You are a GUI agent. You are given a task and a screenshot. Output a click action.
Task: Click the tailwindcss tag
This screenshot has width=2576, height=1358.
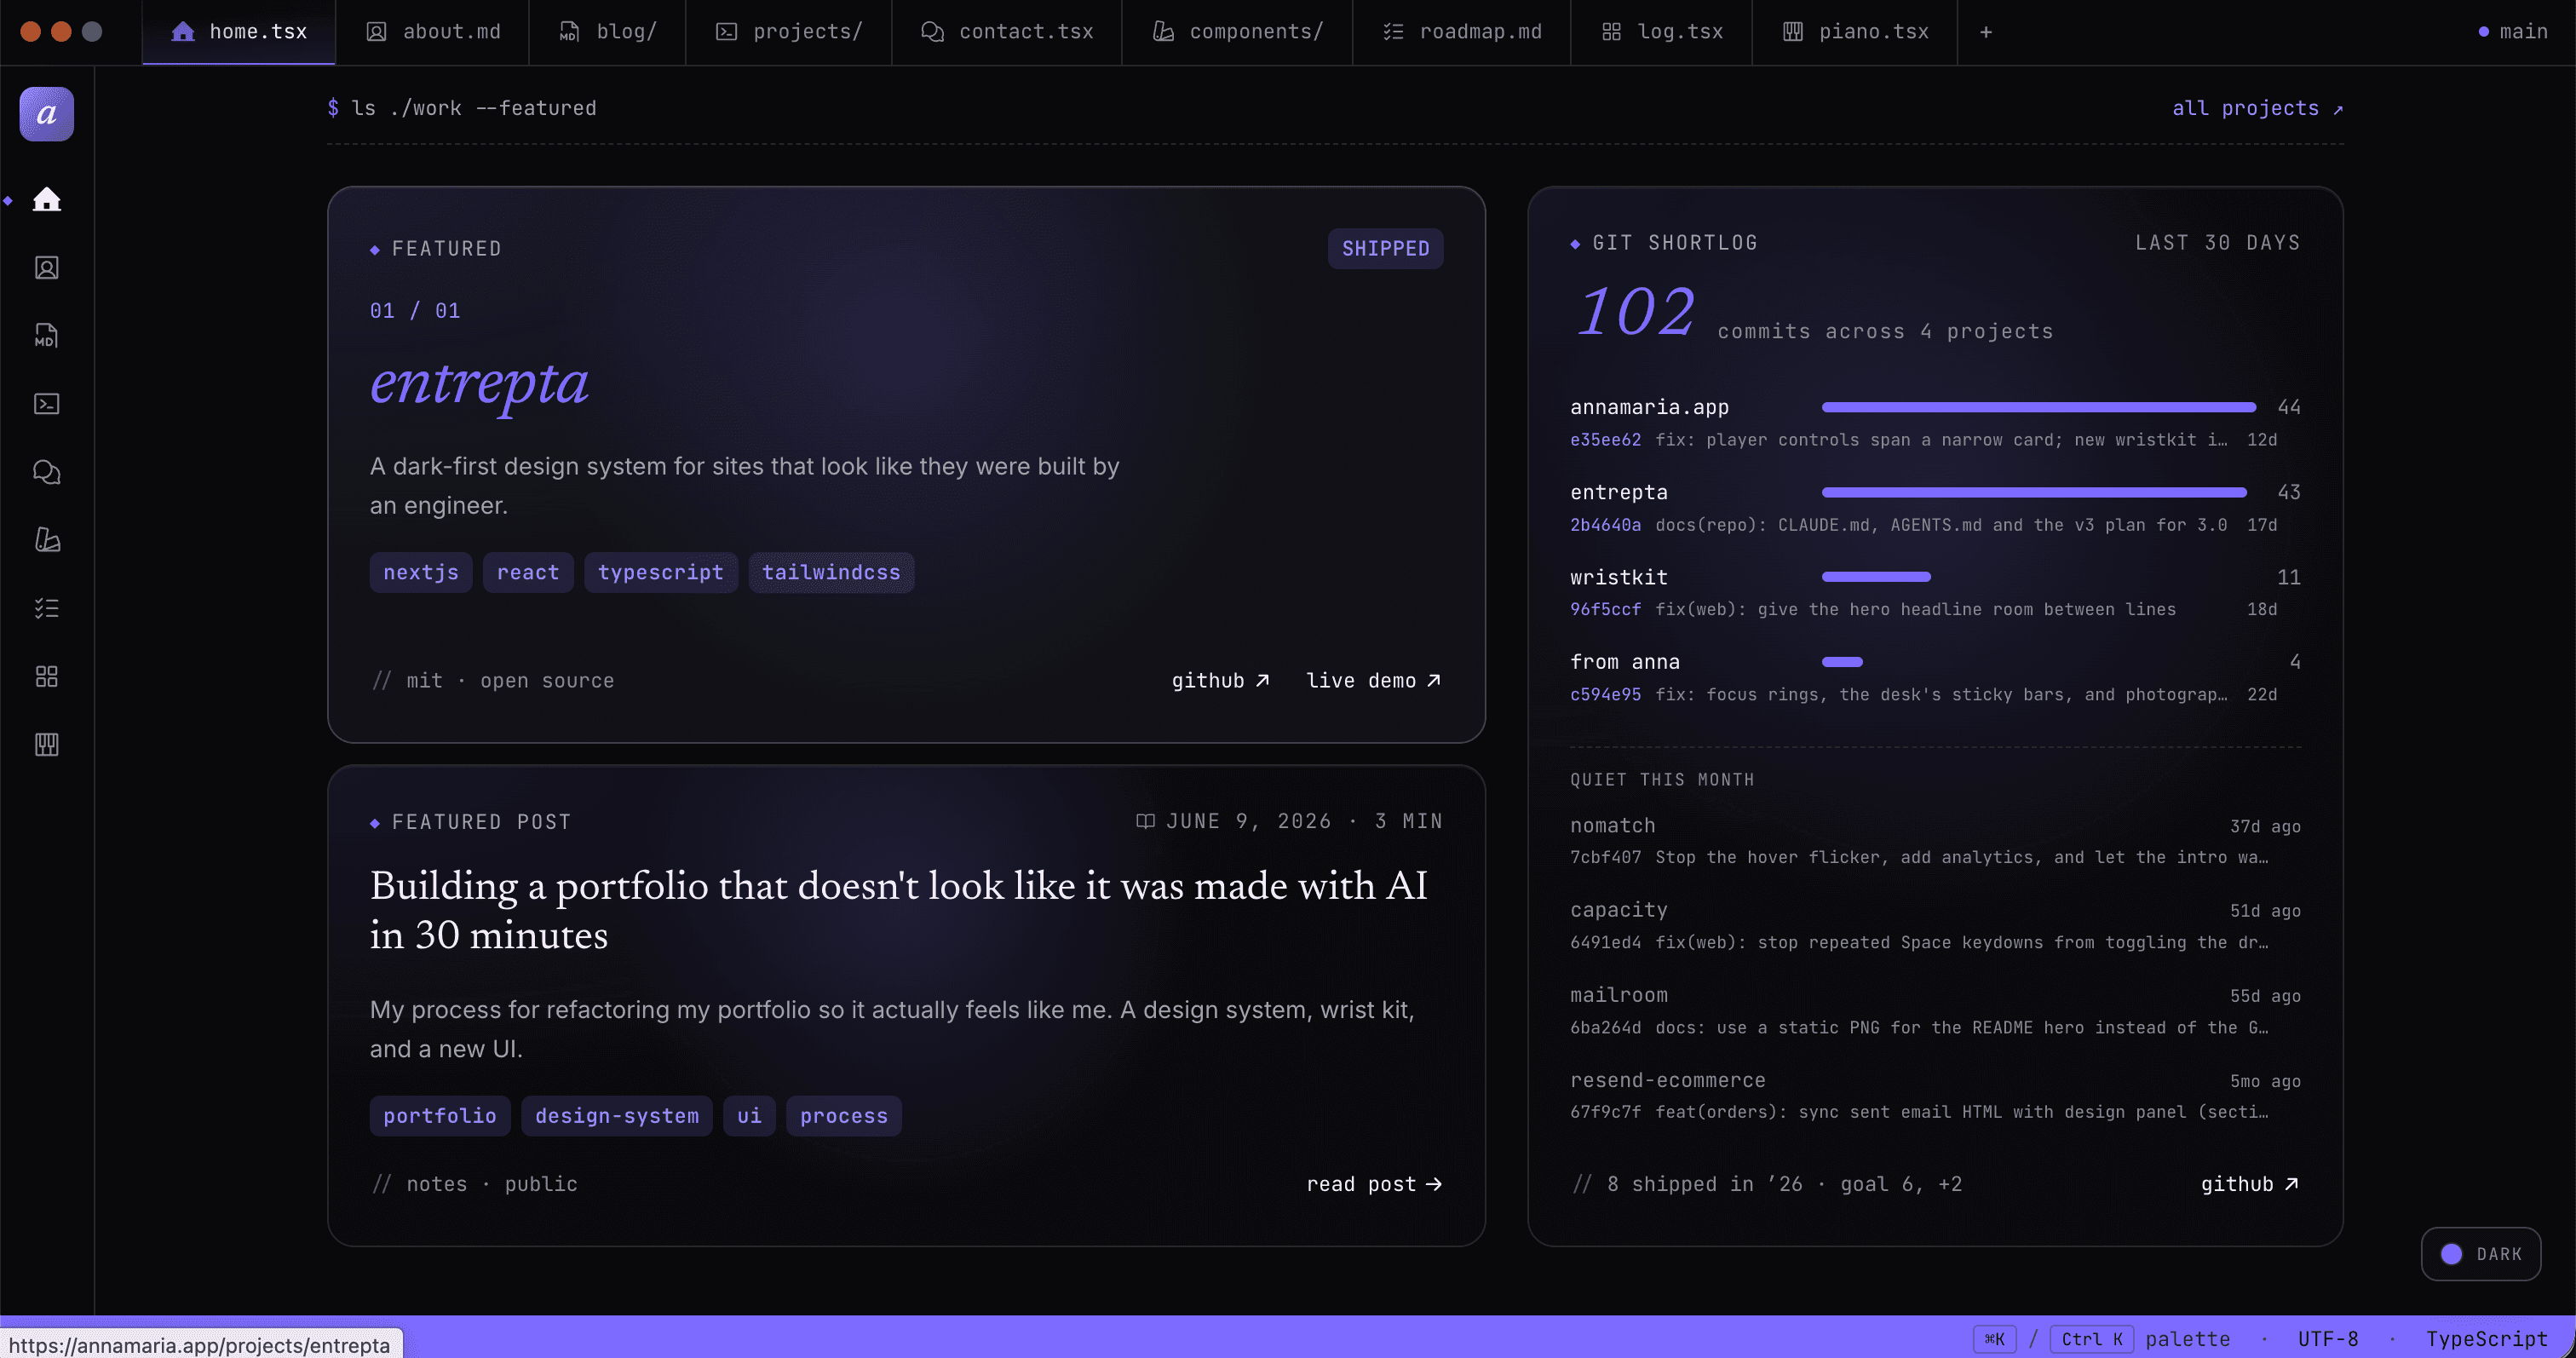[831, 572]
